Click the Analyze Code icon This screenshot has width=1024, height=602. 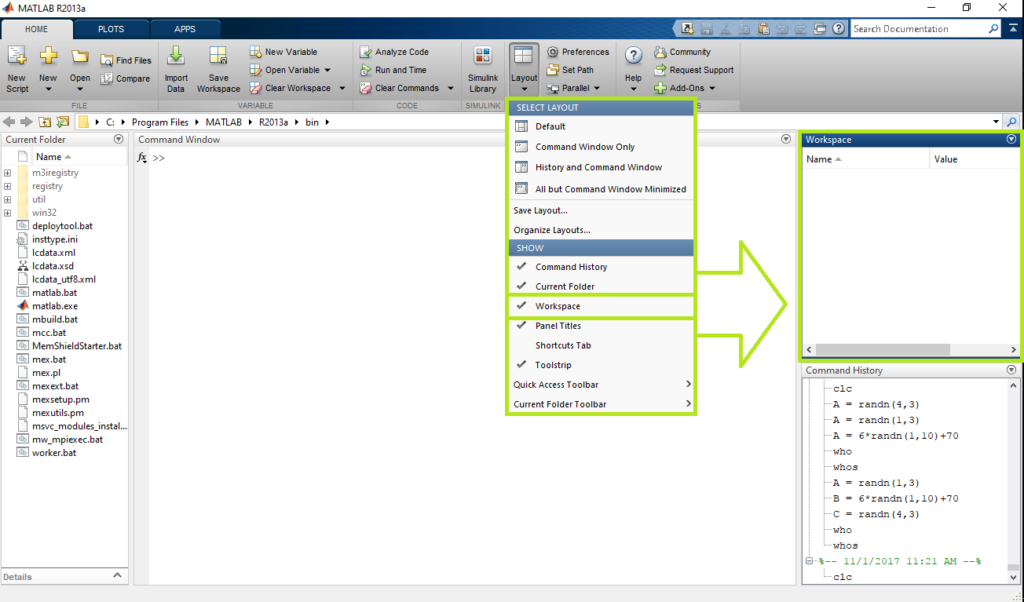pyautogui.click(x=365, y=52)
